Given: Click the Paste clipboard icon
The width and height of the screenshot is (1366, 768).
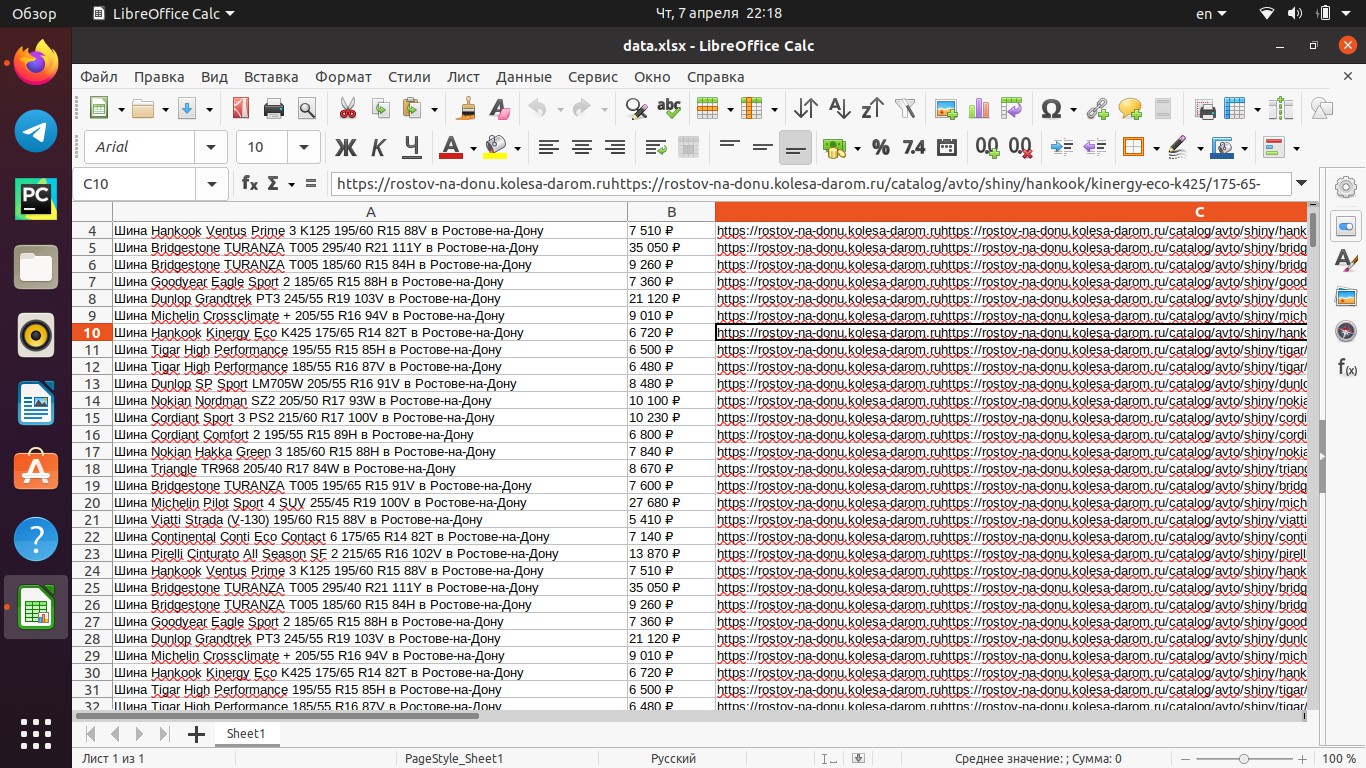Looking at the screenshot, I should 411,109.
